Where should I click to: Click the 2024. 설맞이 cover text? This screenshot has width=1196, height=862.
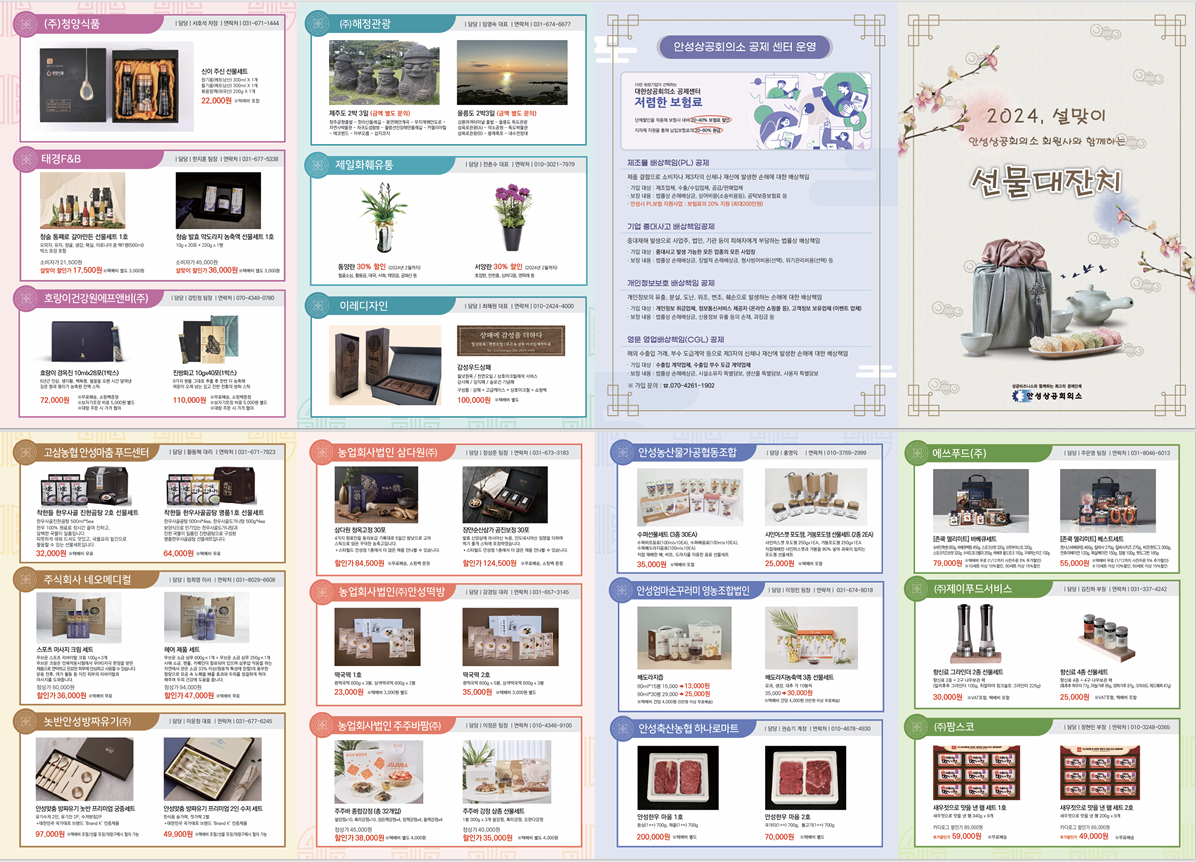[x=1046, y=116]
